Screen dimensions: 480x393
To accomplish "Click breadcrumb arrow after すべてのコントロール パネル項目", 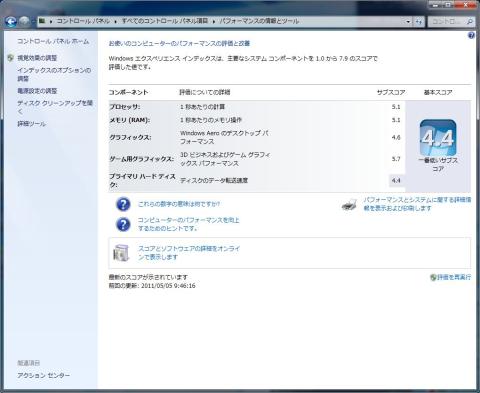I will [214, 21].
